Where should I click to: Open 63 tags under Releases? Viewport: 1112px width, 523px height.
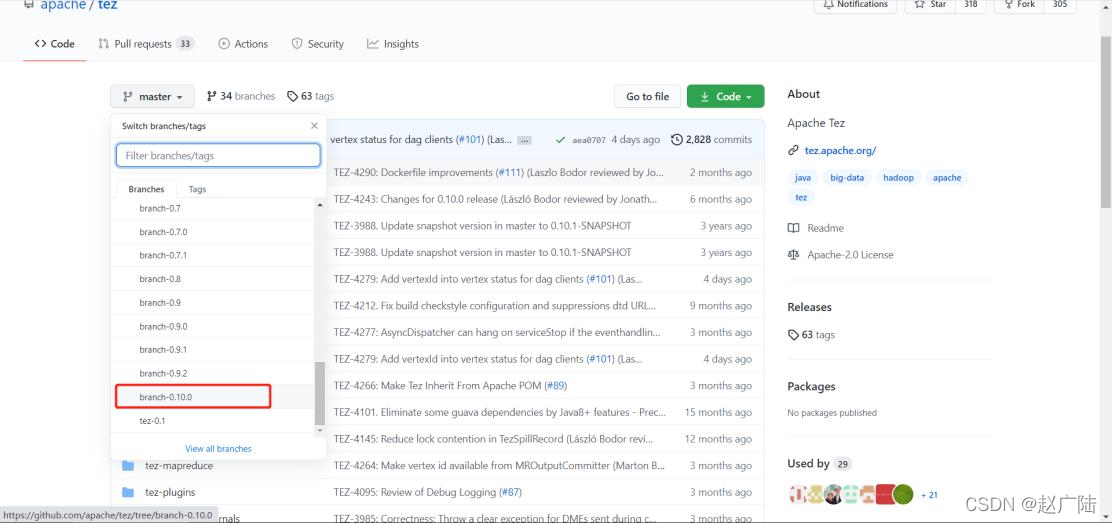pyautogui.click(x=811, y=334)
